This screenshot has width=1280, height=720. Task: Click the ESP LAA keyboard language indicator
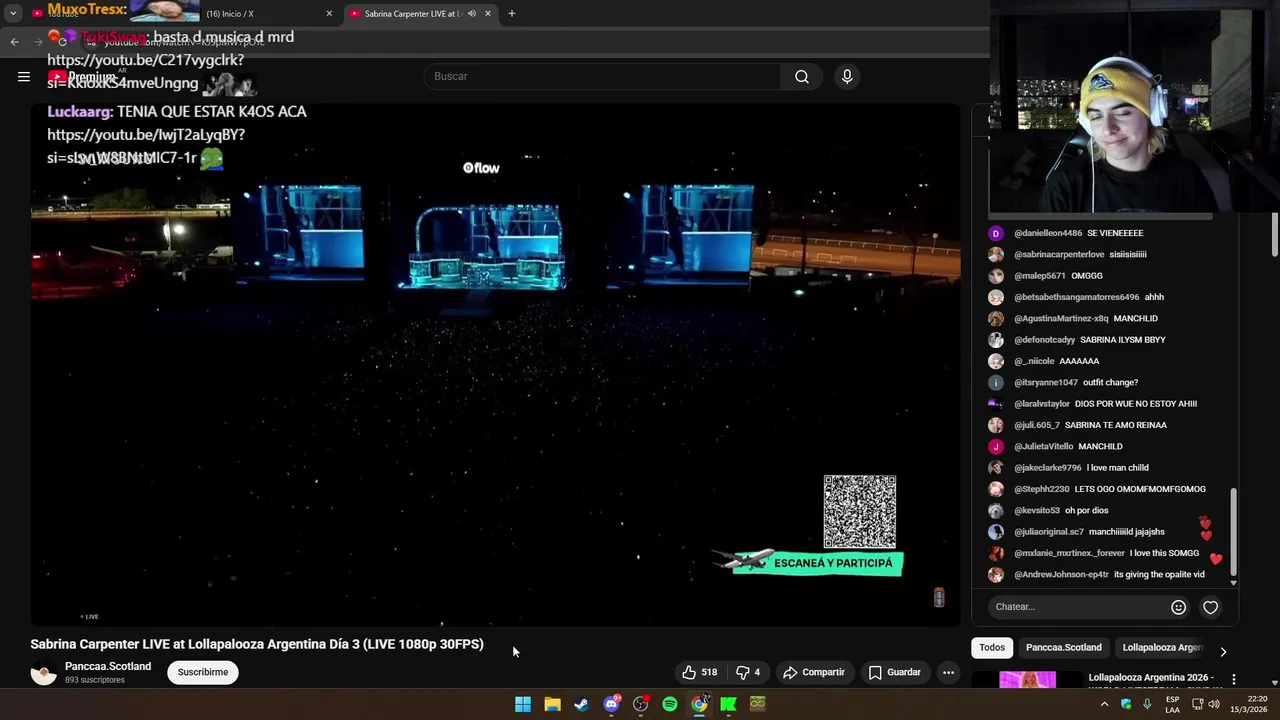(x=1172, y=704)
